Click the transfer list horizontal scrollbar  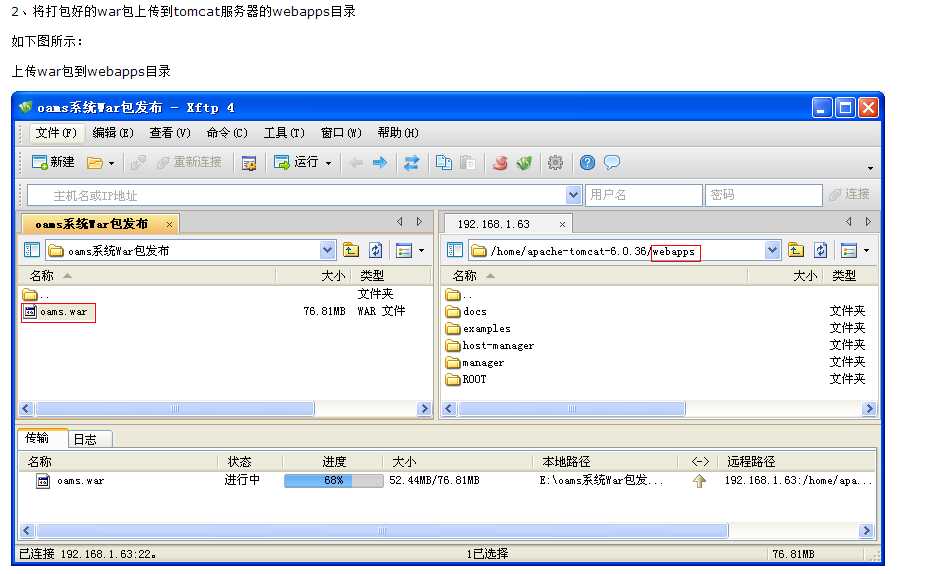(447, 530)
